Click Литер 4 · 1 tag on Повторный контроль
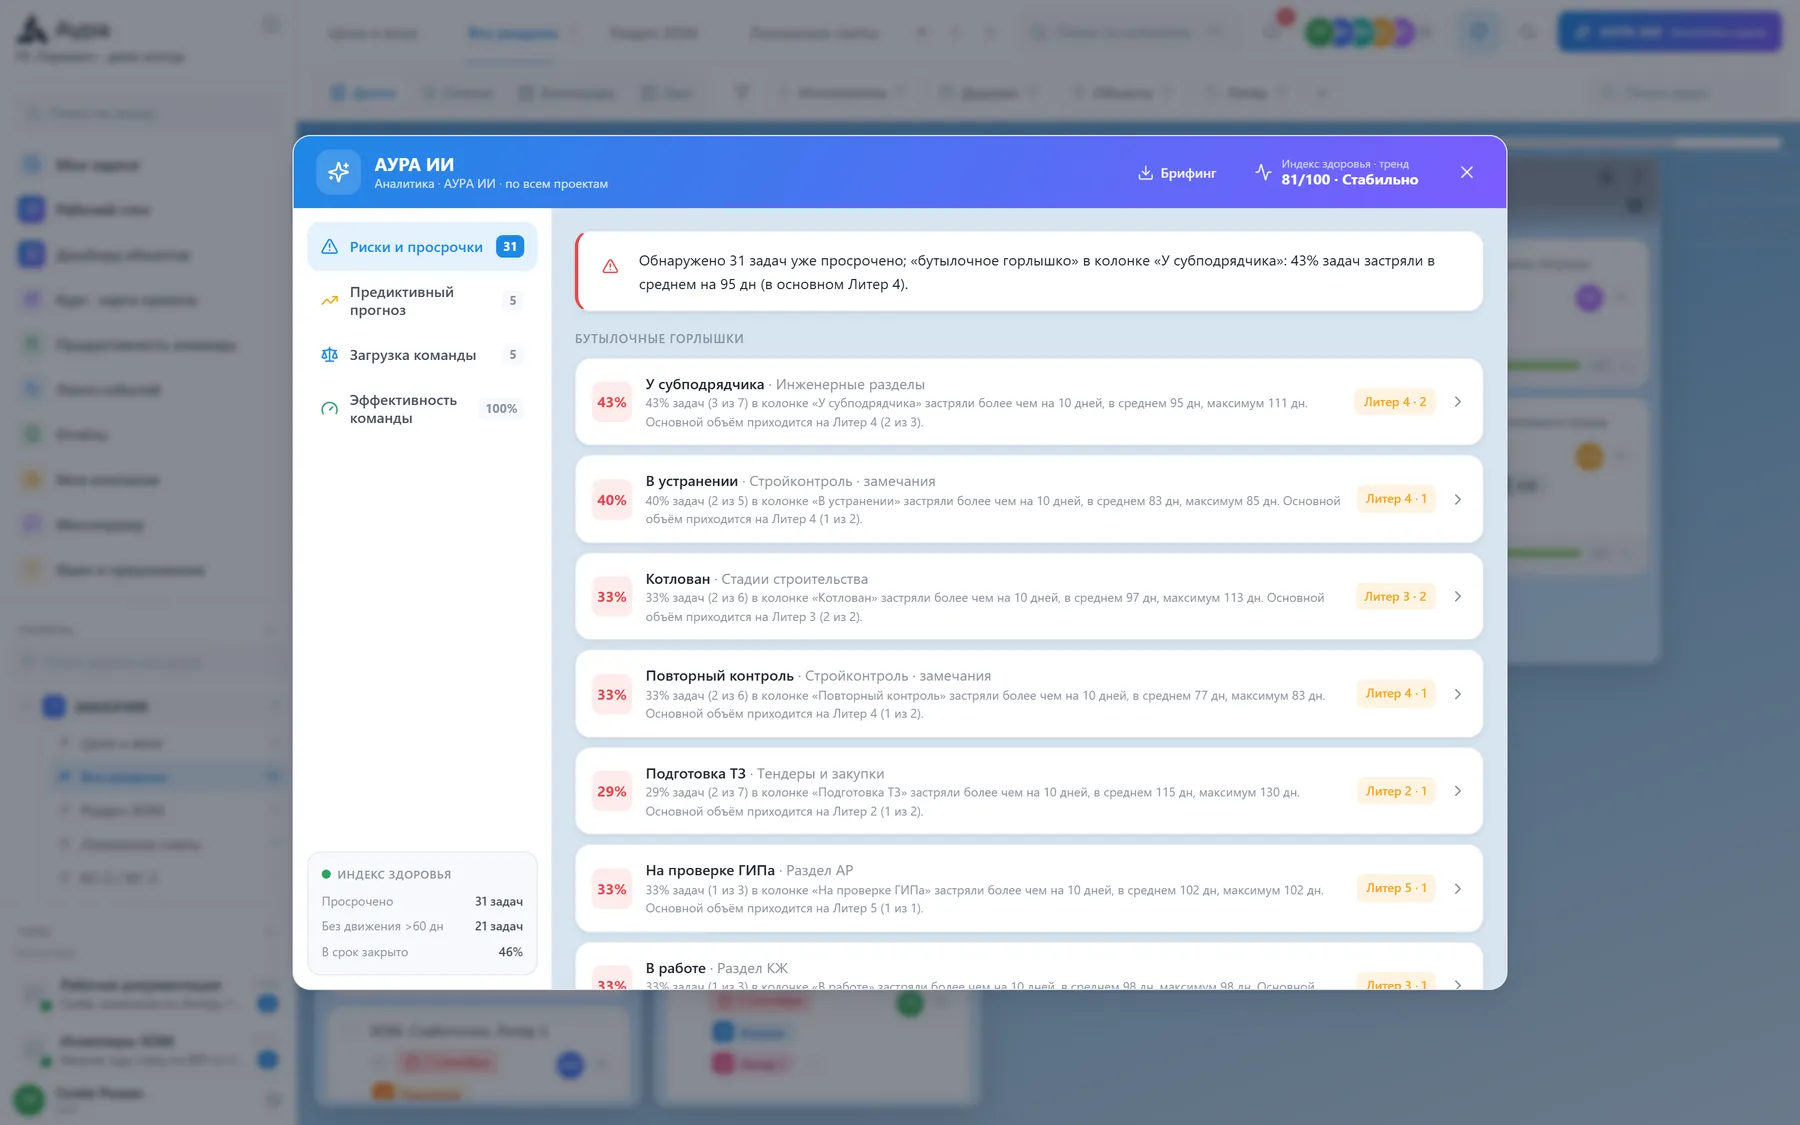The width and height of the screenshot is (1800, 1125). tap(1396, 694)
